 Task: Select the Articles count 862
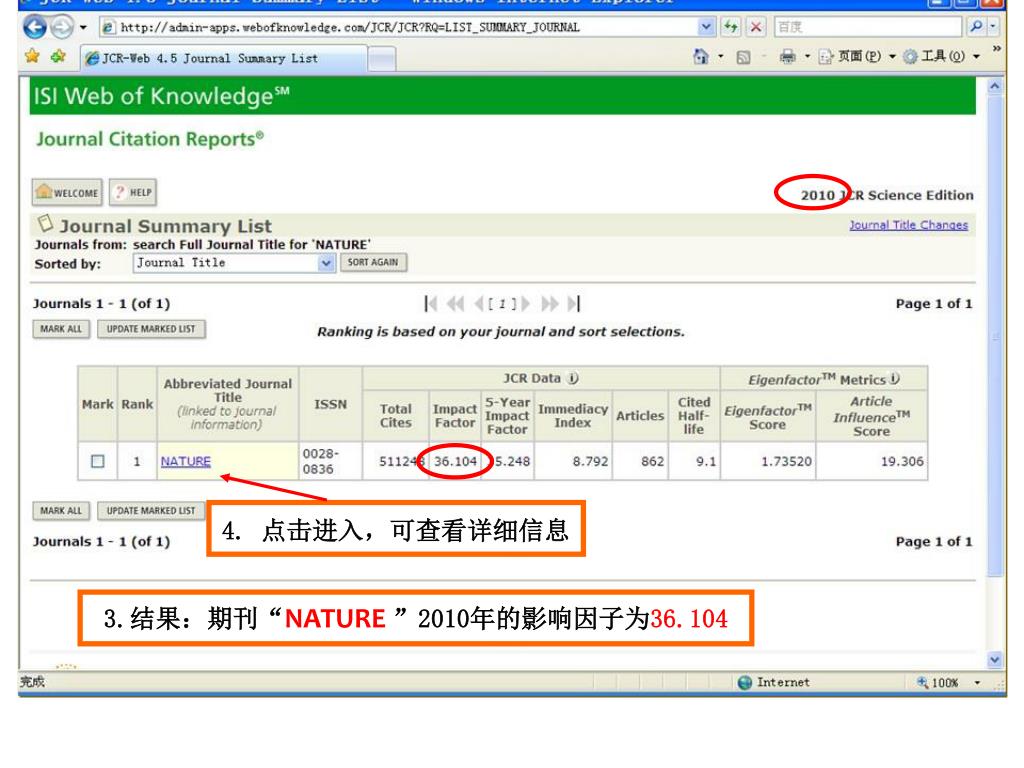[652, 461]
